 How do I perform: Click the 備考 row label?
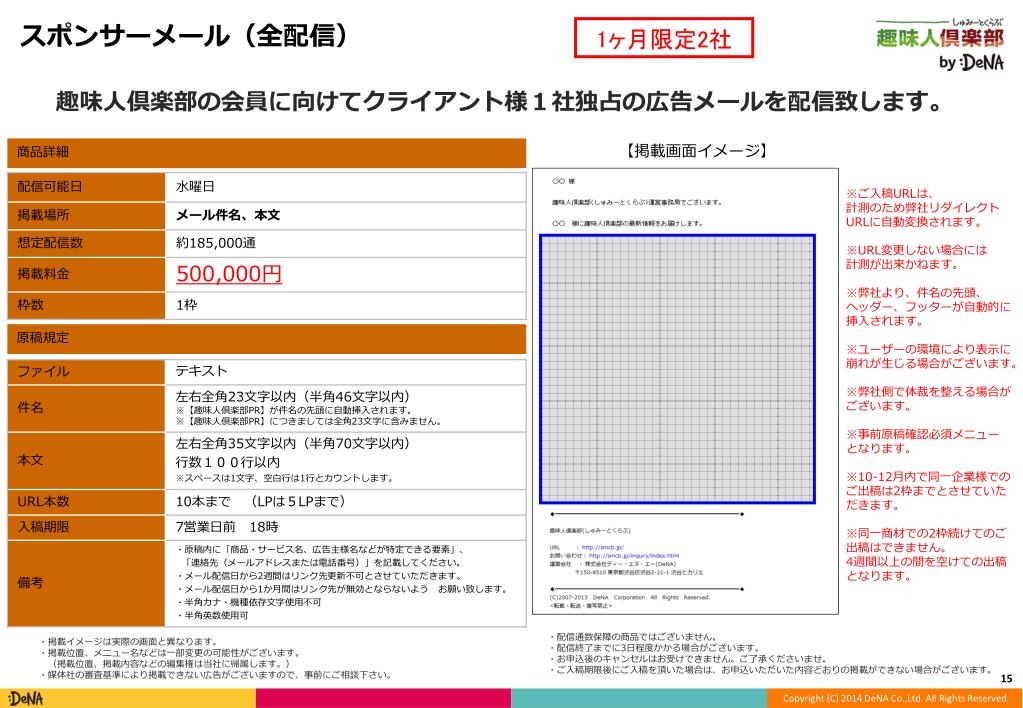point(86,583)
